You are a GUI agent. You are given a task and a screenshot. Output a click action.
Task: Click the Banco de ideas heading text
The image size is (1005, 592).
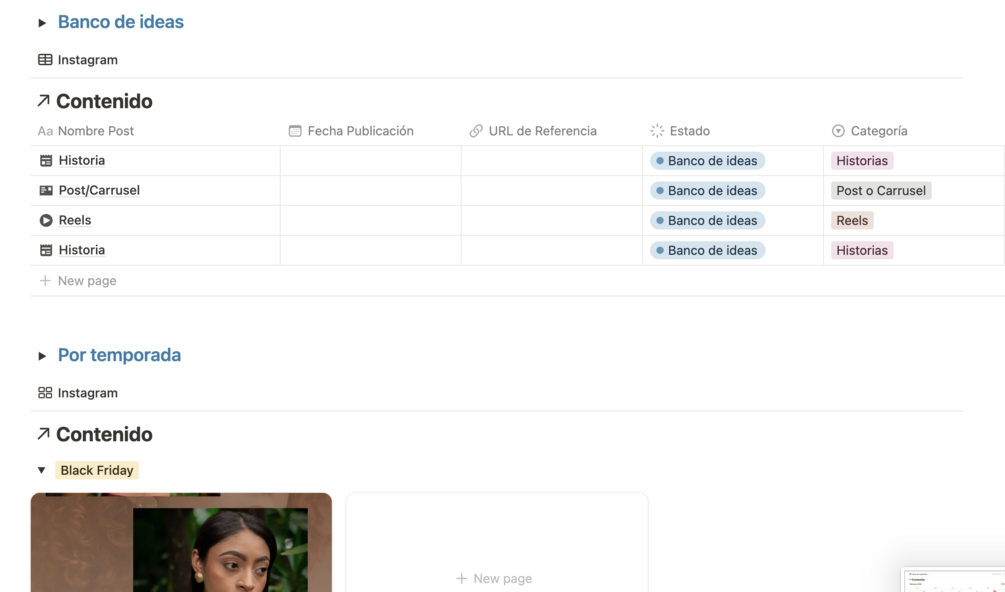[x=120, y=22]
